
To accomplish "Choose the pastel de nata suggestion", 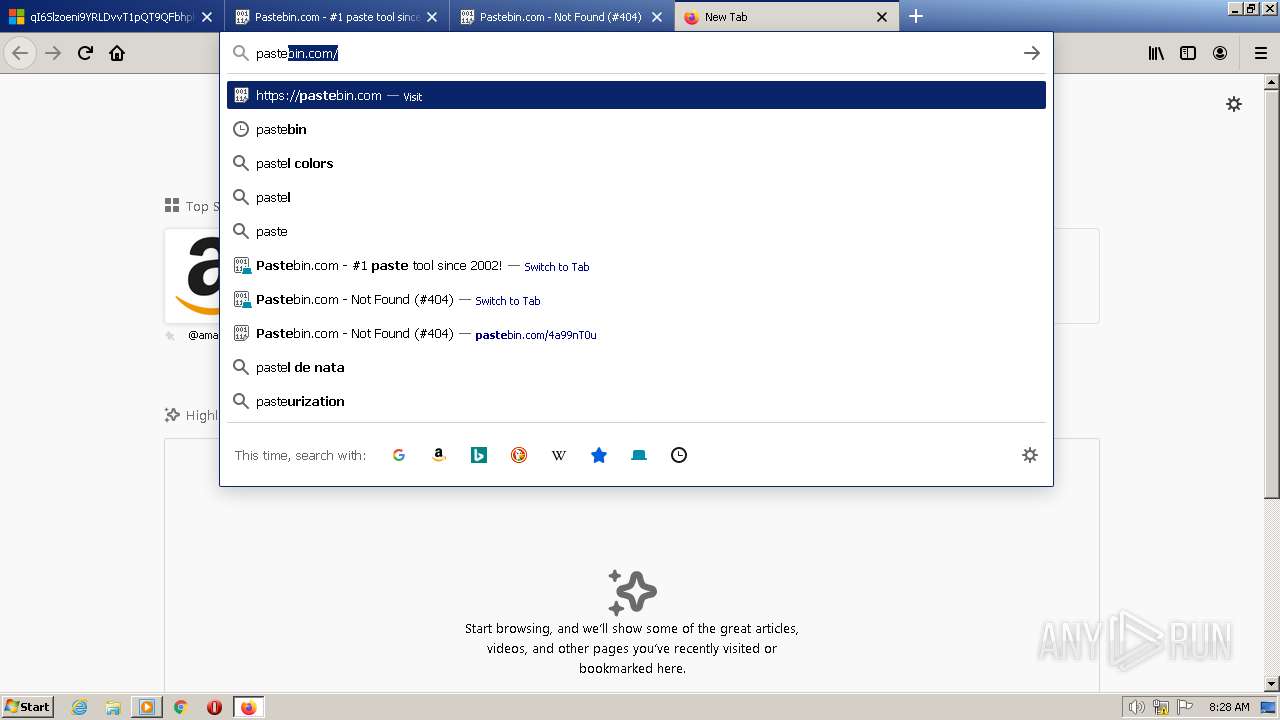I will point(636,367).
